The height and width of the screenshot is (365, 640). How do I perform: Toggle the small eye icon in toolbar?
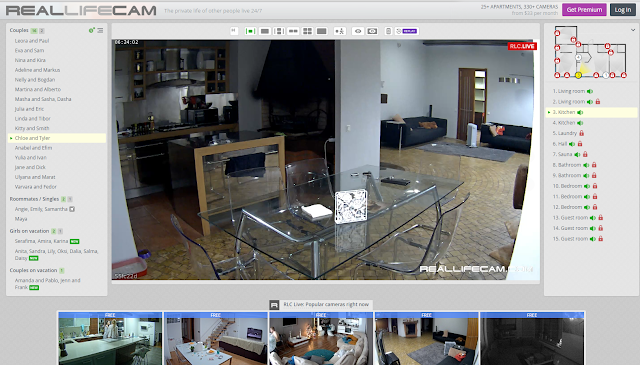(358, 31)
